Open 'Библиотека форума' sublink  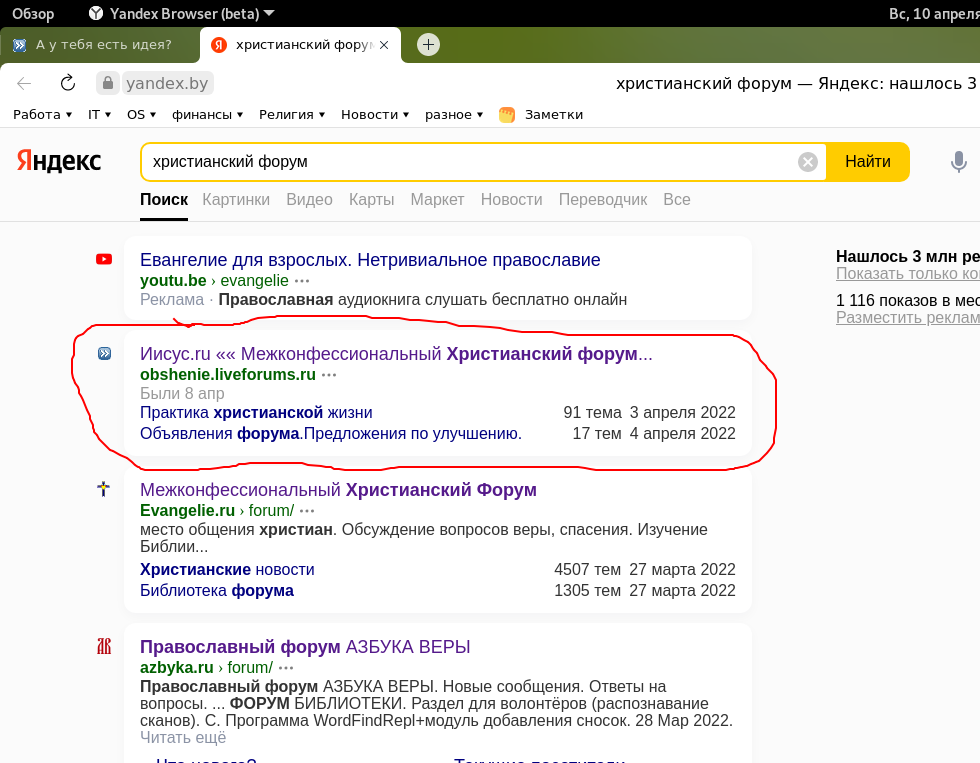point(217,591)
